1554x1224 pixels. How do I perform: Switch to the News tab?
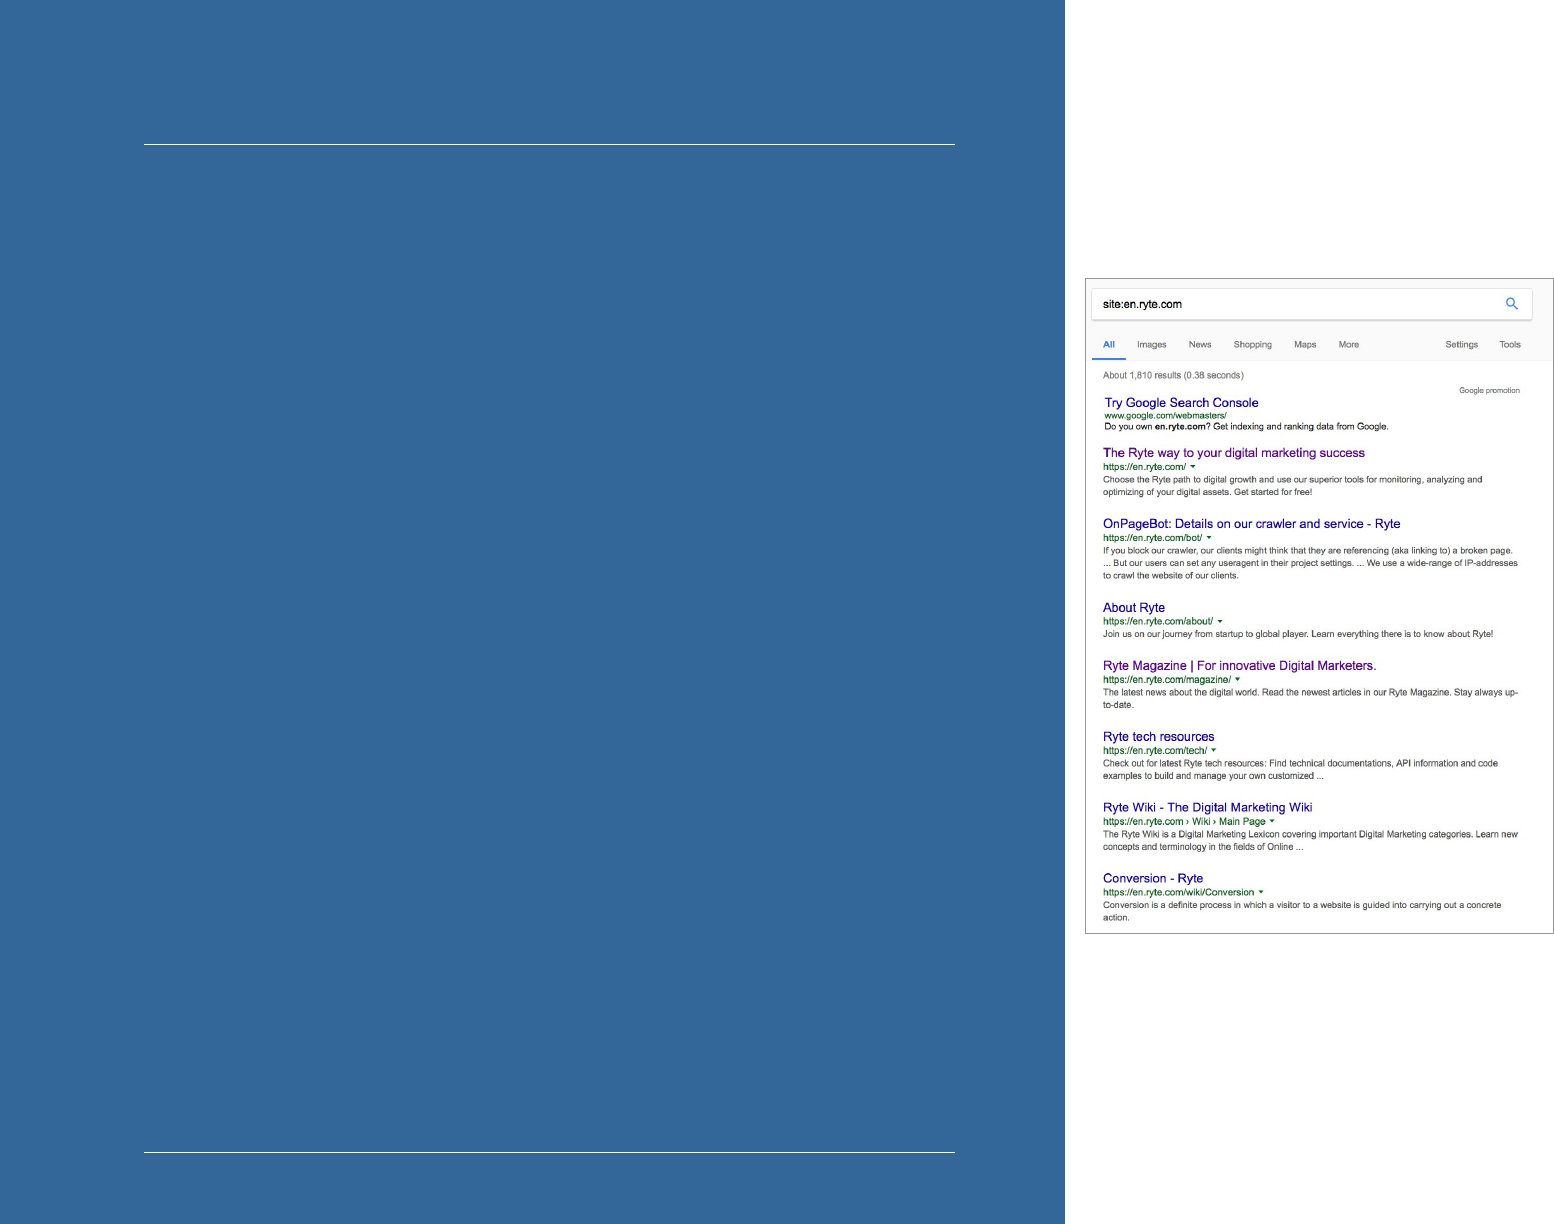(1200, 344)
